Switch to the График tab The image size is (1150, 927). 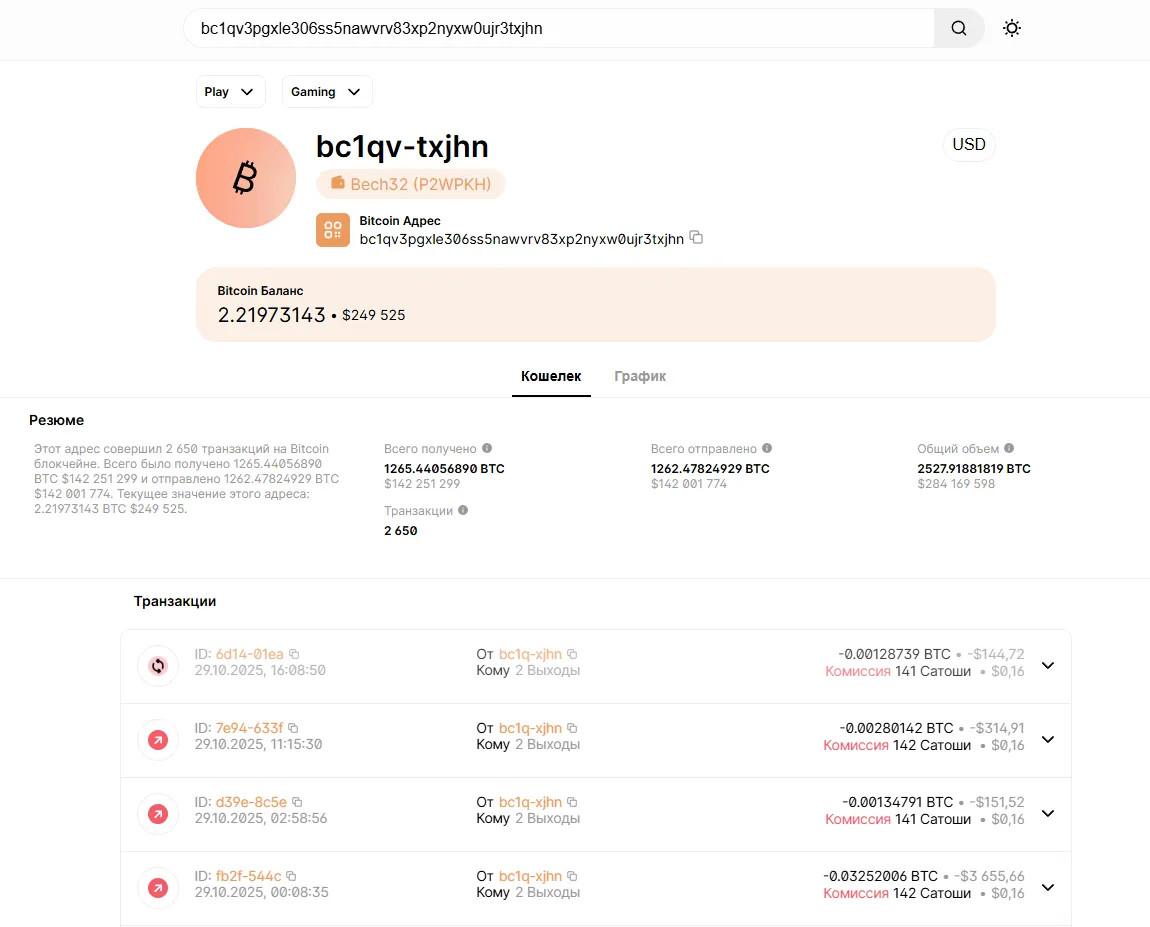click(x=640, y=376)
